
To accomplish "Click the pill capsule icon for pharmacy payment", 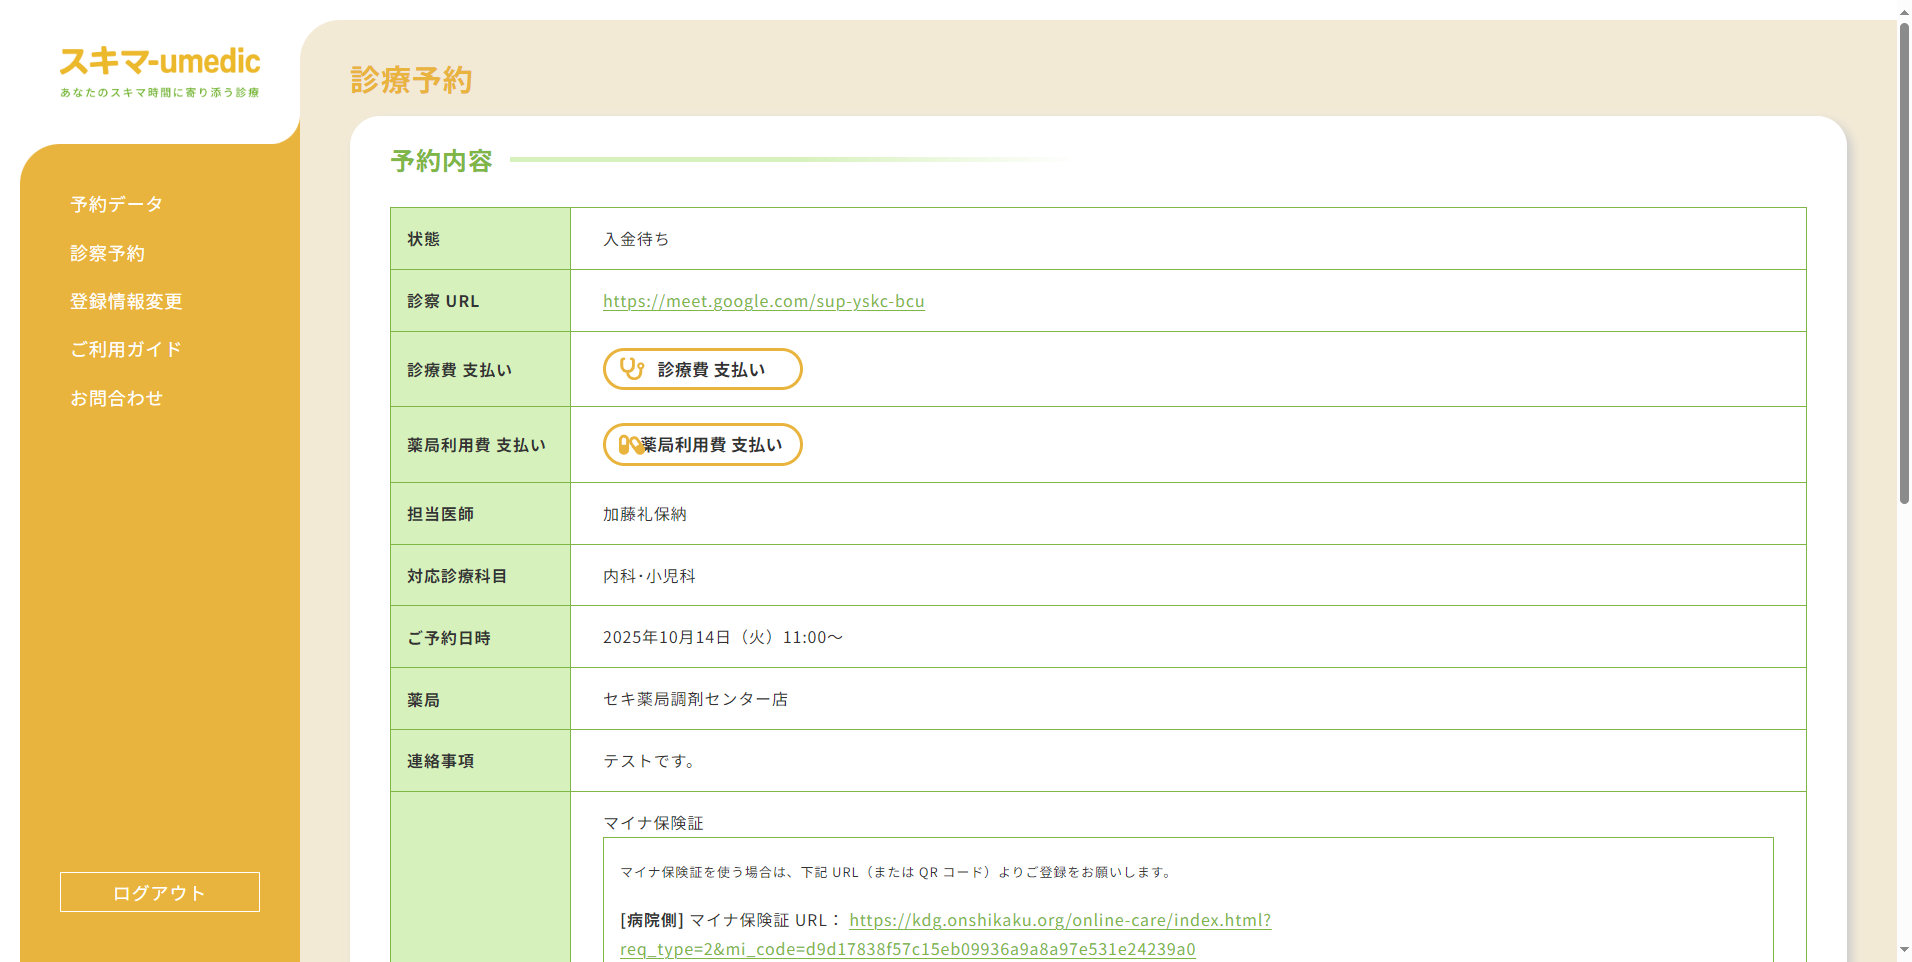I will click(x=630, y=445).
